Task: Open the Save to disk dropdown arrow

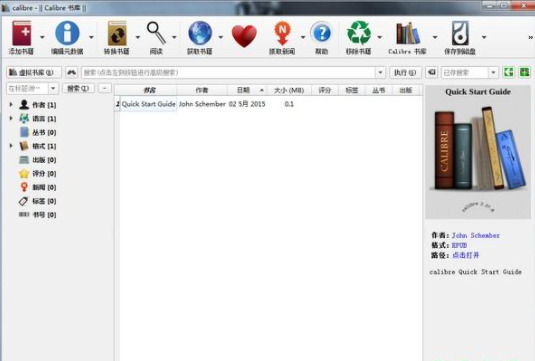Action: (484, 37)
